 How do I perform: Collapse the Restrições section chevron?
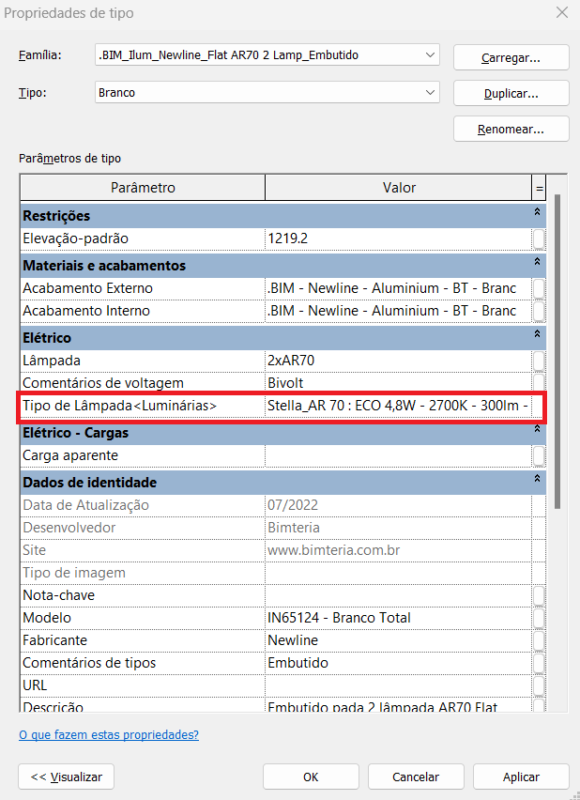pyautogui.click(x=537, y=212)
